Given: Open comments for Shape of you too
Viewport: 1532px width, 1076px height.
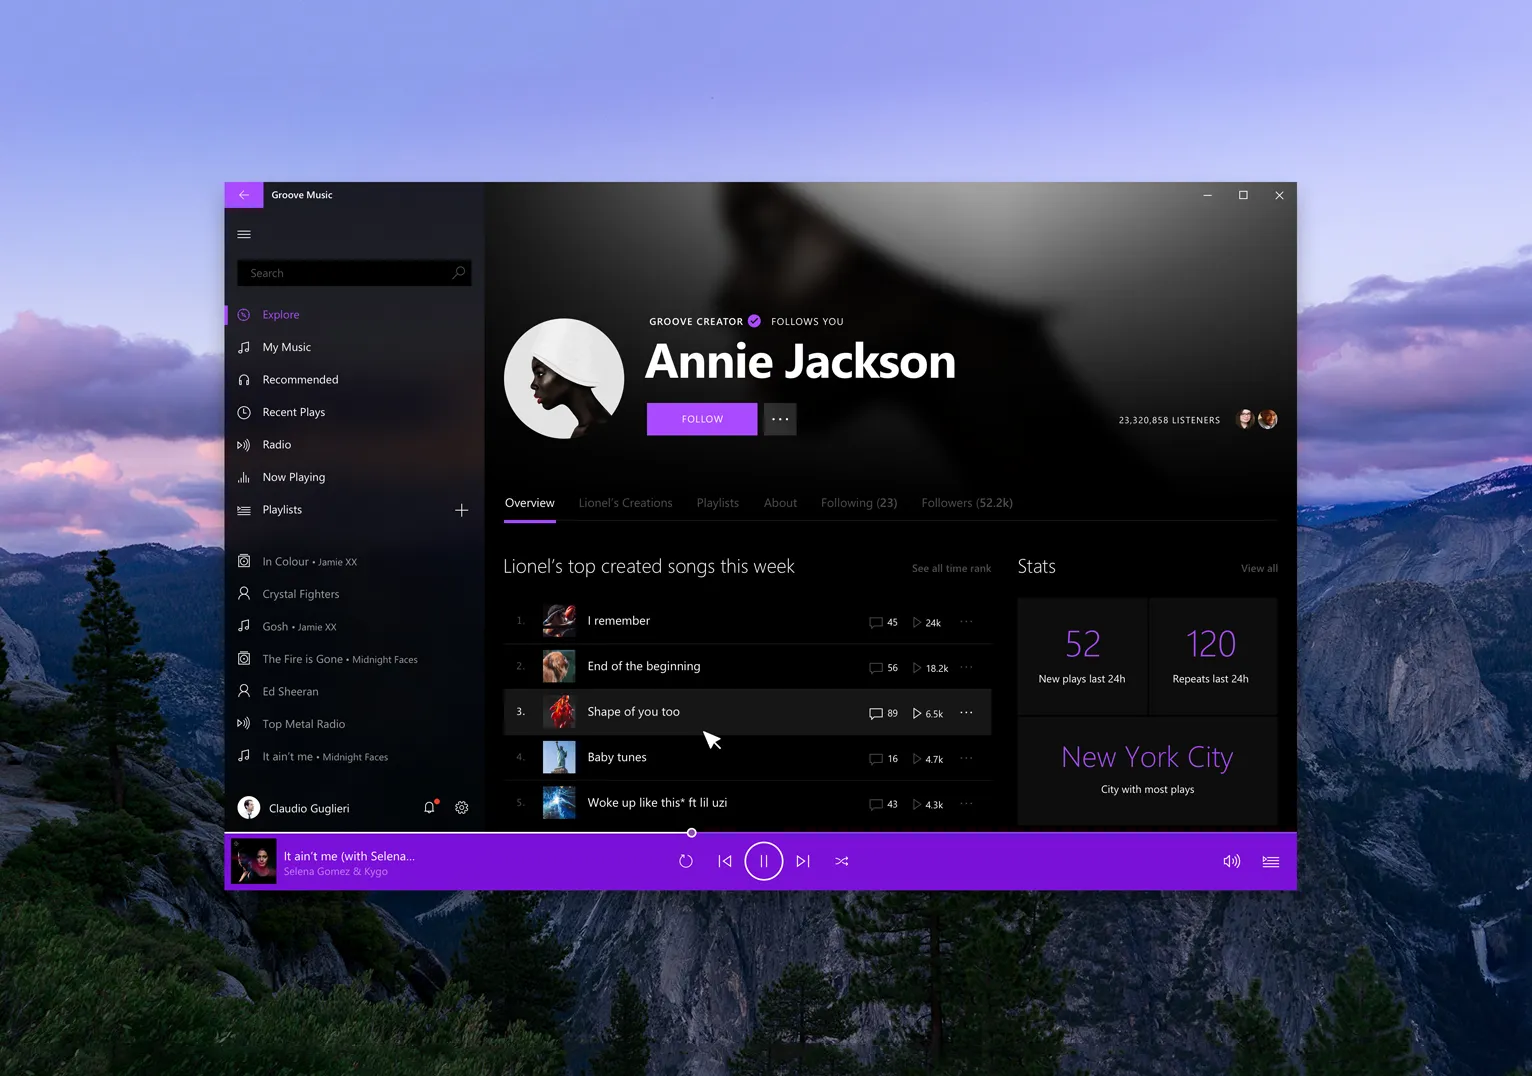Looking at the screenshot, I should click(x=876, y=713).
